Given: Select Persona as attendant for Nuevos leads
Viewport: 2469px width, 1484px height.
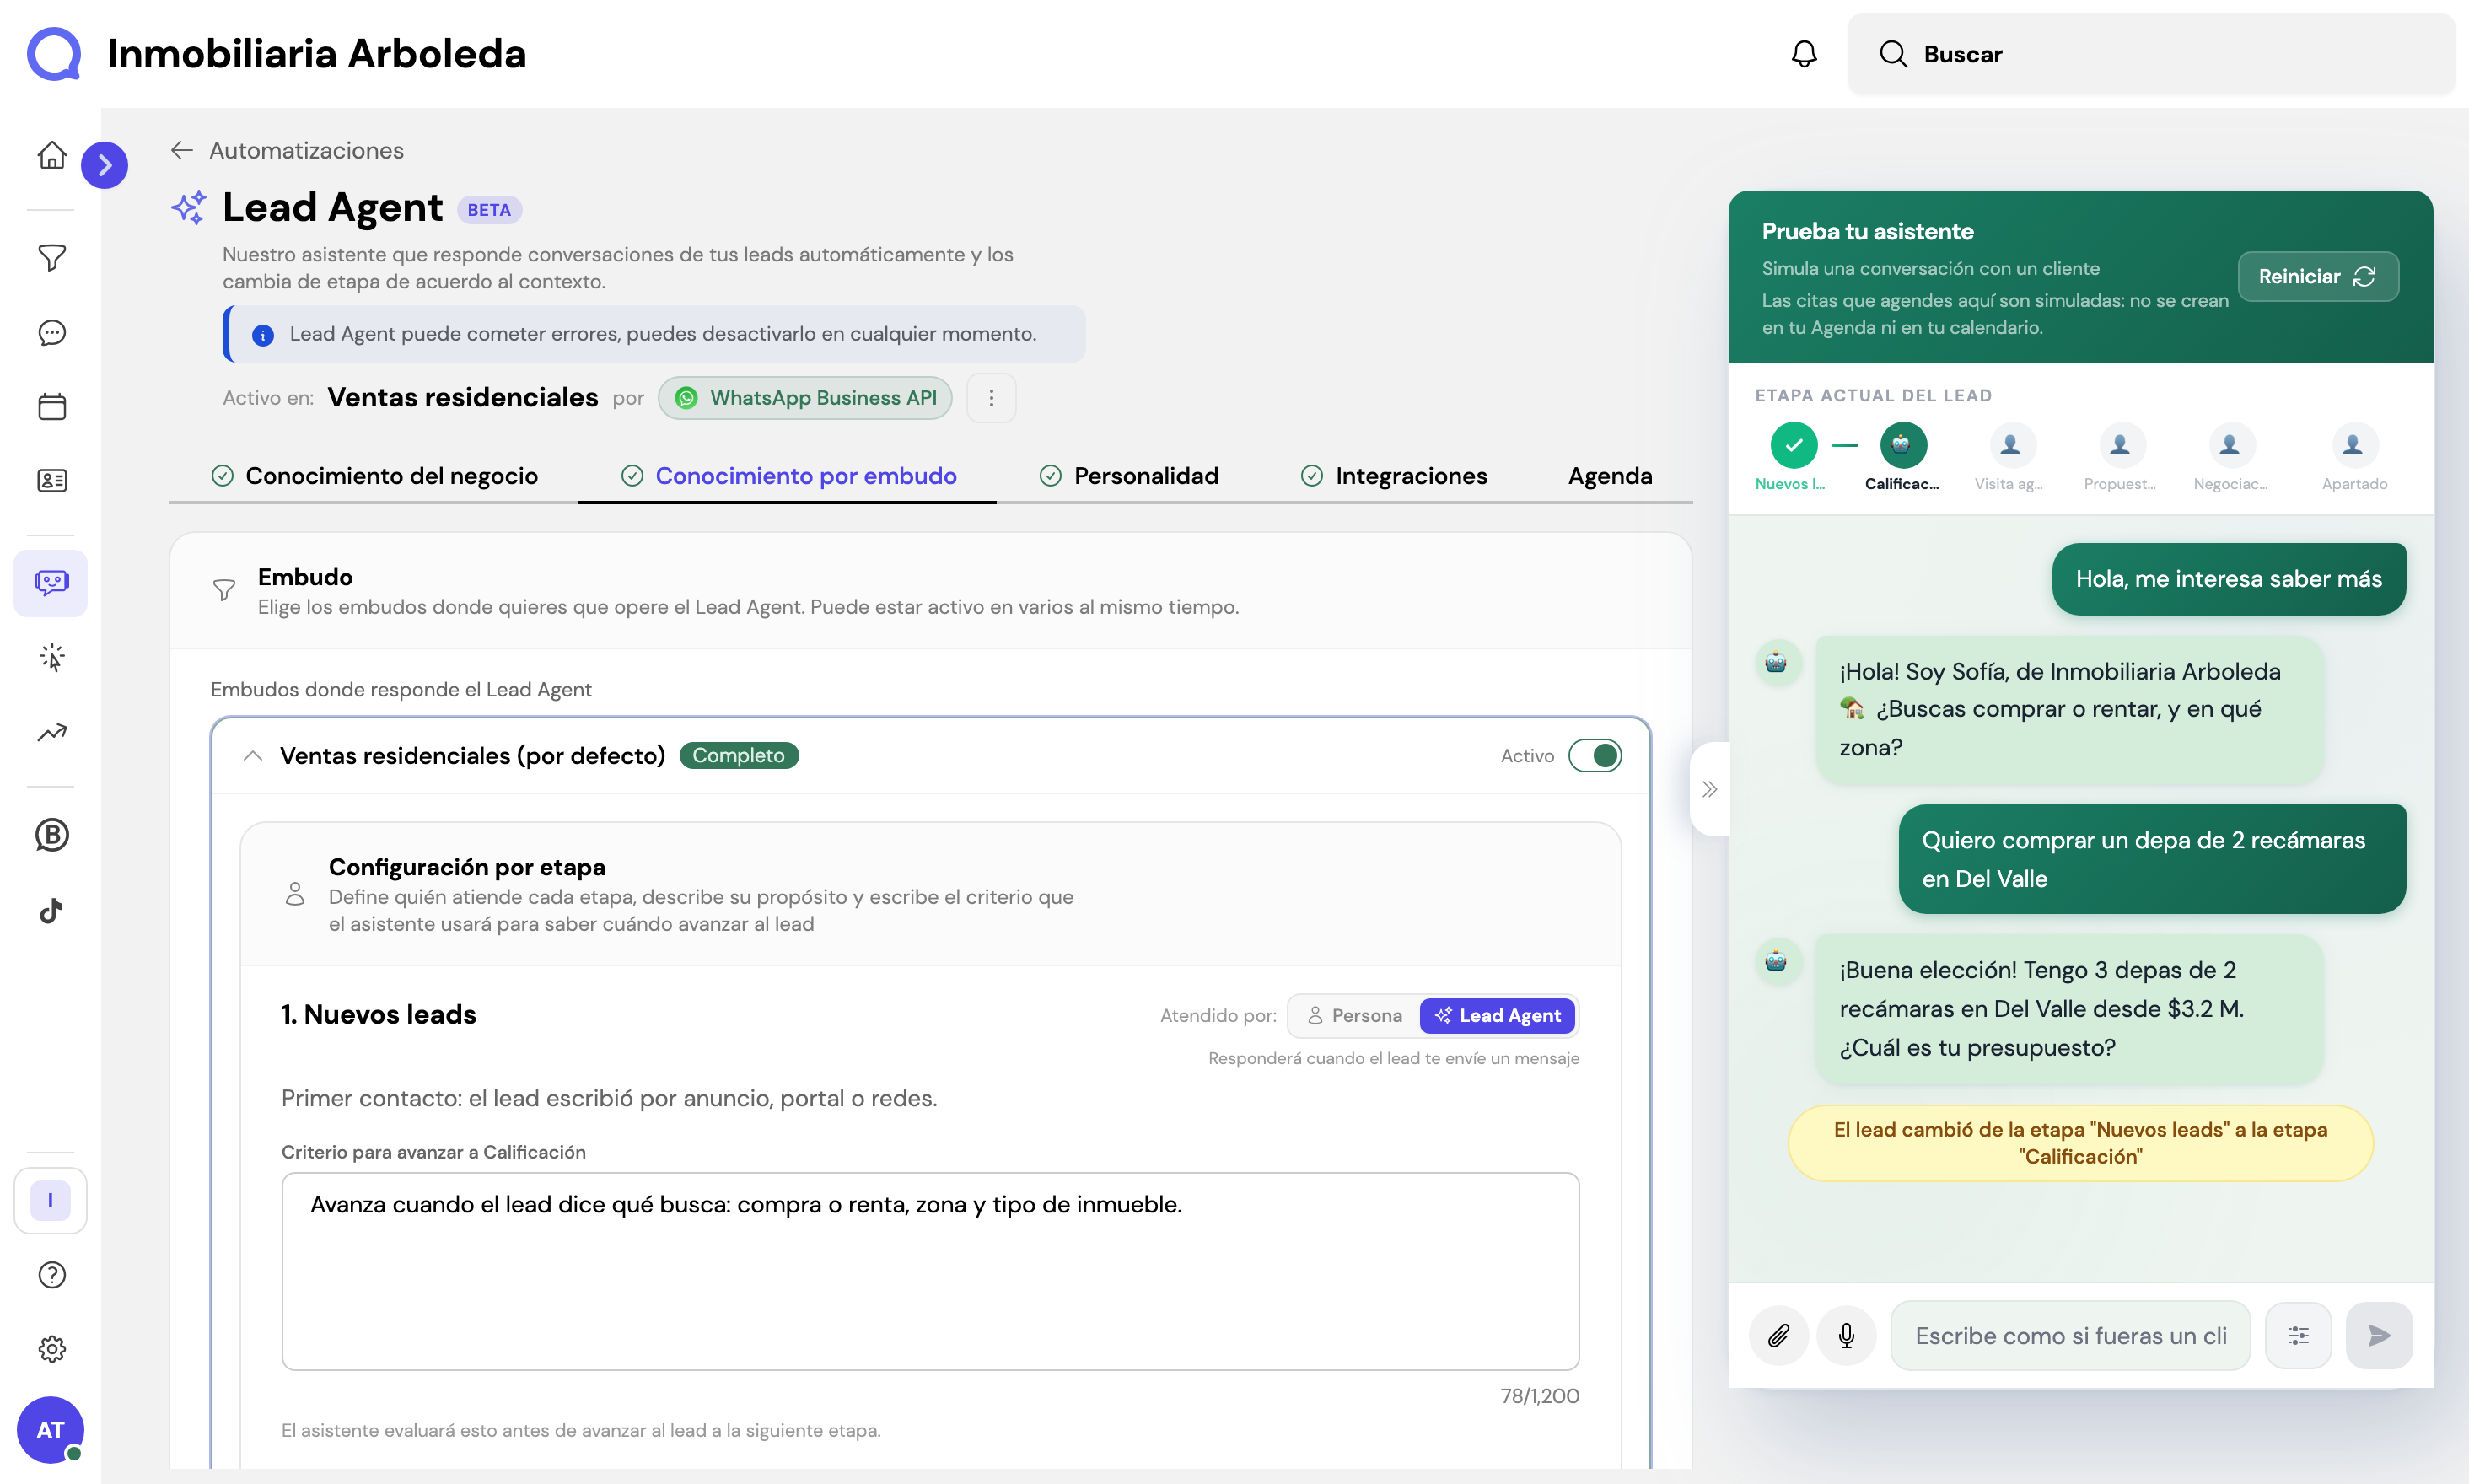Looking at the screenshot, I should click(1355, 1016).
